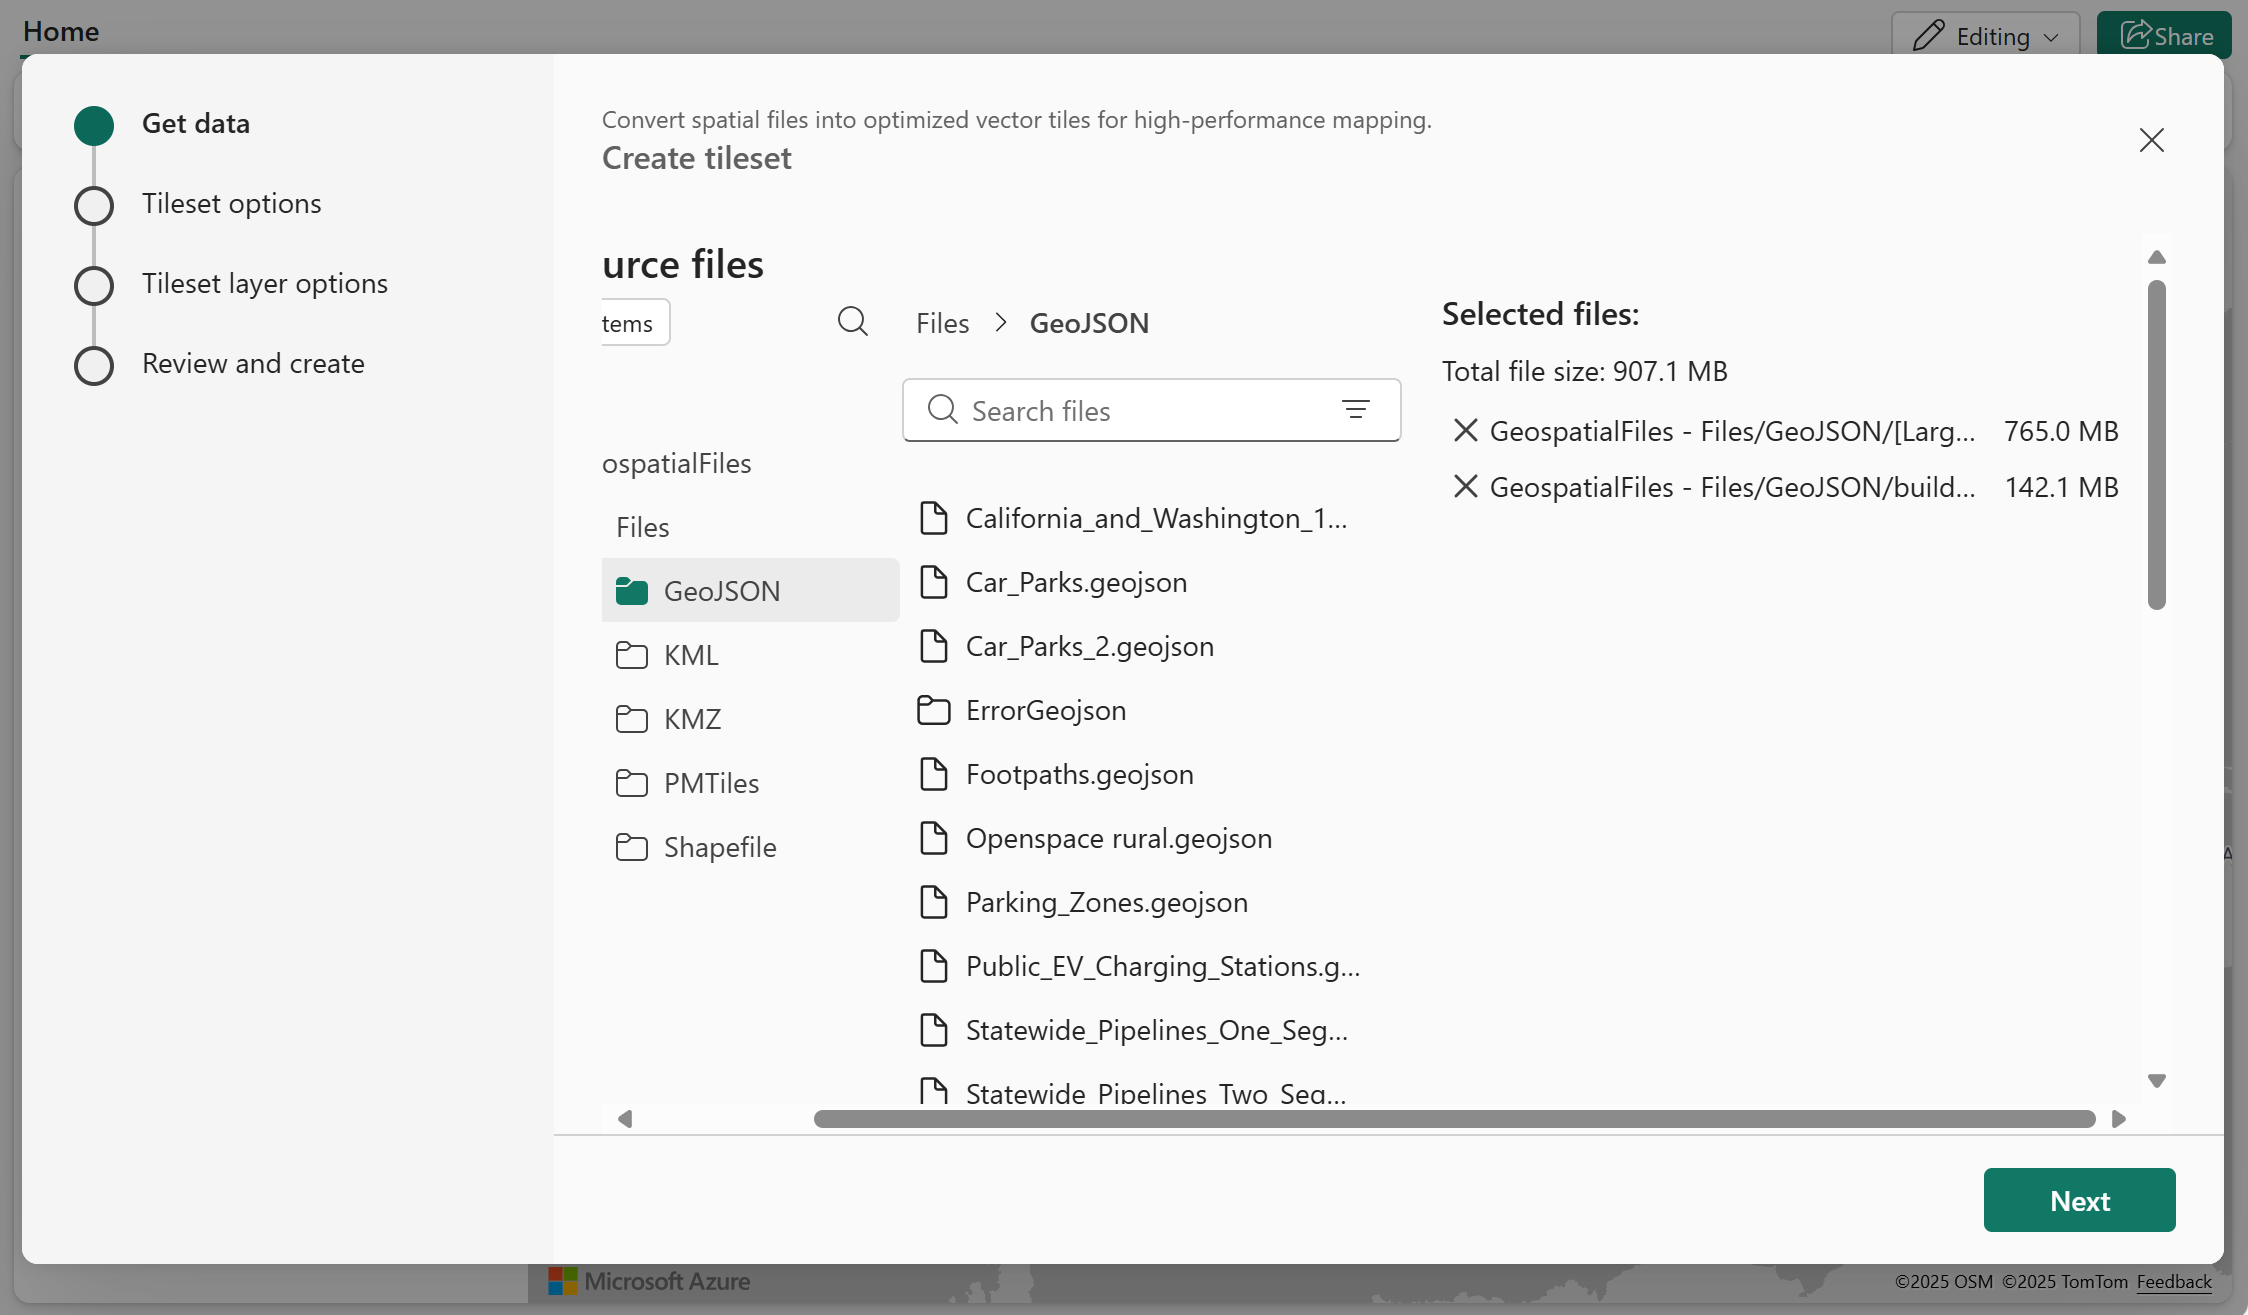Close the Create tileset dialog
This screenshot has width=2248, height=1315.
(x=2151, y=140)
